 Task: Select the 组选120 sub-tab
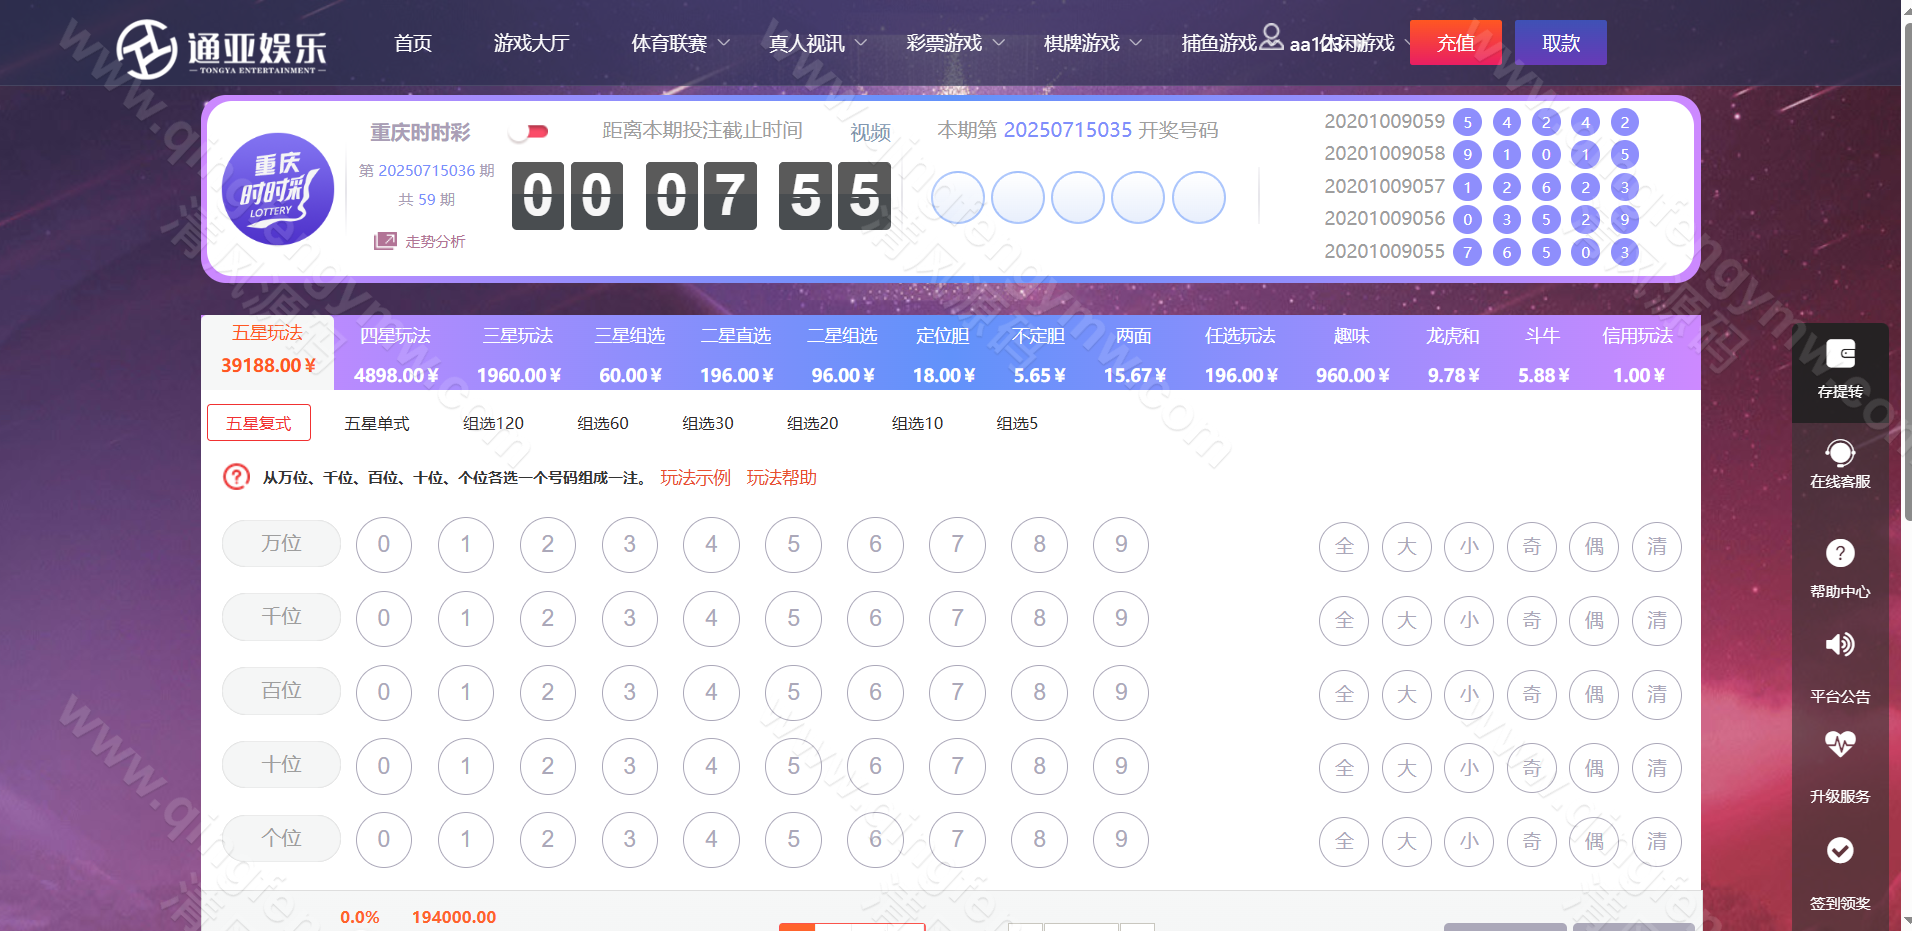tap(493, 423)
